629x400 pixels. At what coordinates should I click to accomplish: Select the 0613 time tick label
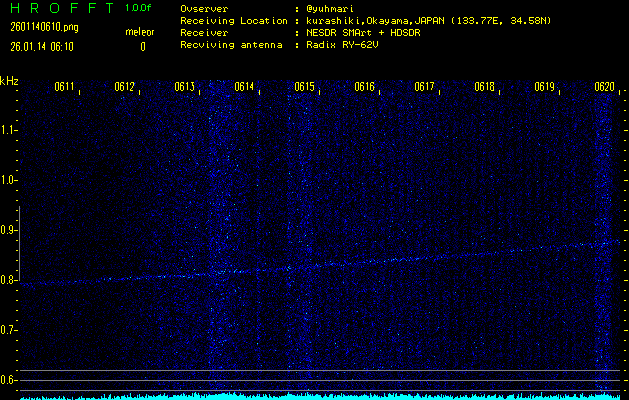coord(184,87)
